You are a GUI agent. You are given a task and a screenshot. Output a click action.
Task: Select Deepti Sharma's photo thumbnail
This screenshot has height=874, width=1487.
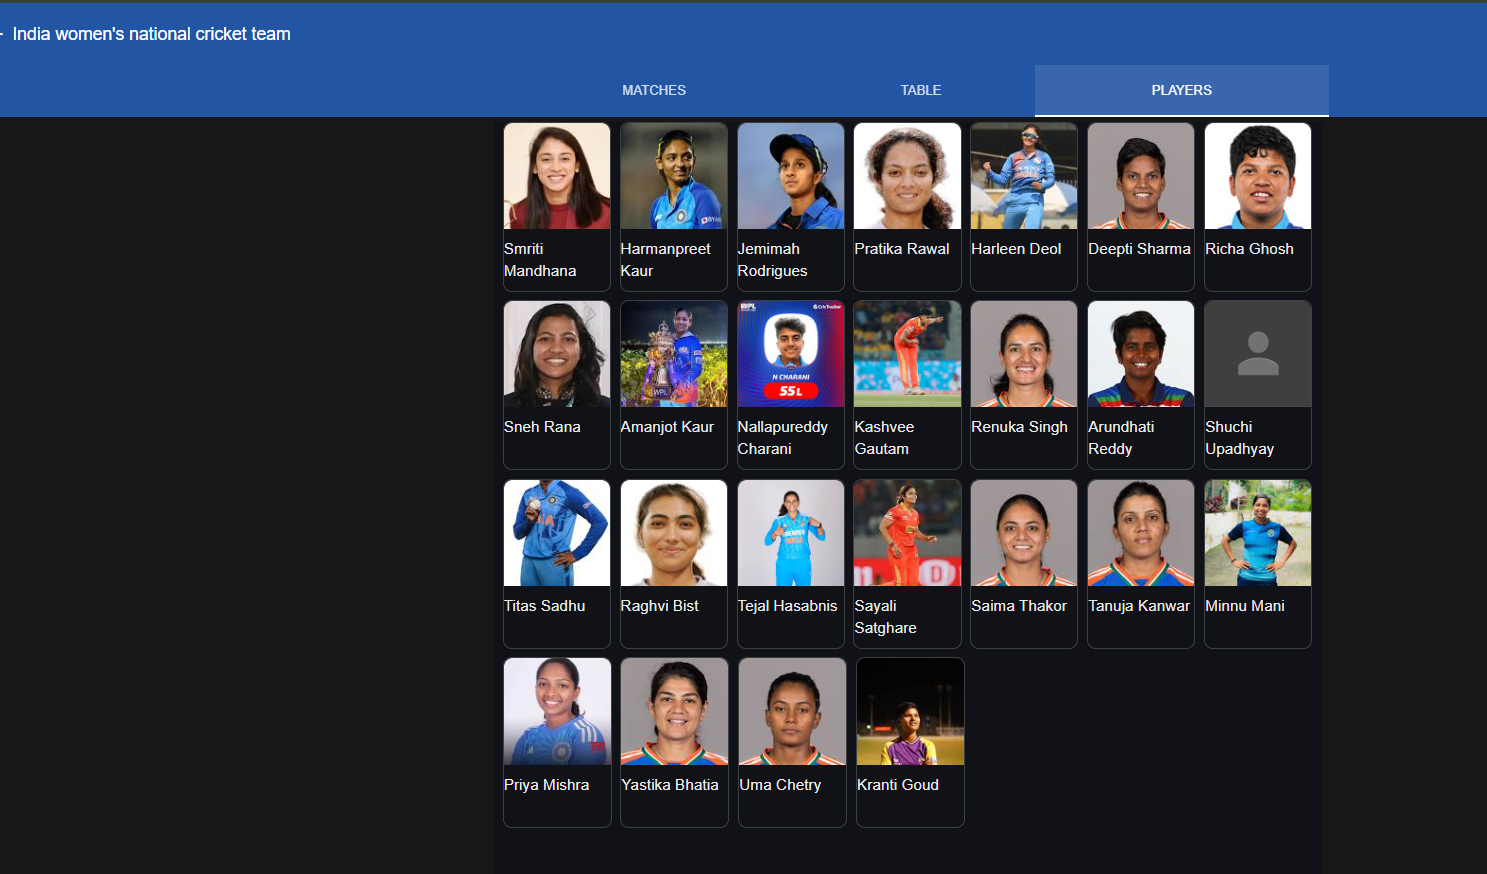(1141, 176)
